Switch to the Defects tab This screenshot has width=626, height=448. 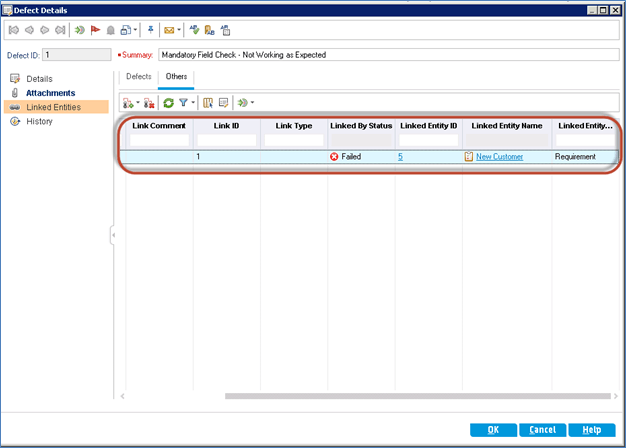tap(138, 76)
